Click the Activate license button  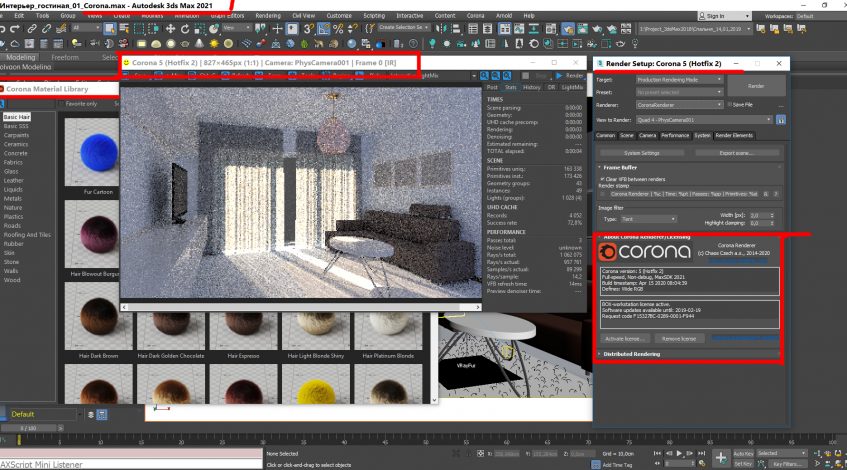tap(627, 339)
